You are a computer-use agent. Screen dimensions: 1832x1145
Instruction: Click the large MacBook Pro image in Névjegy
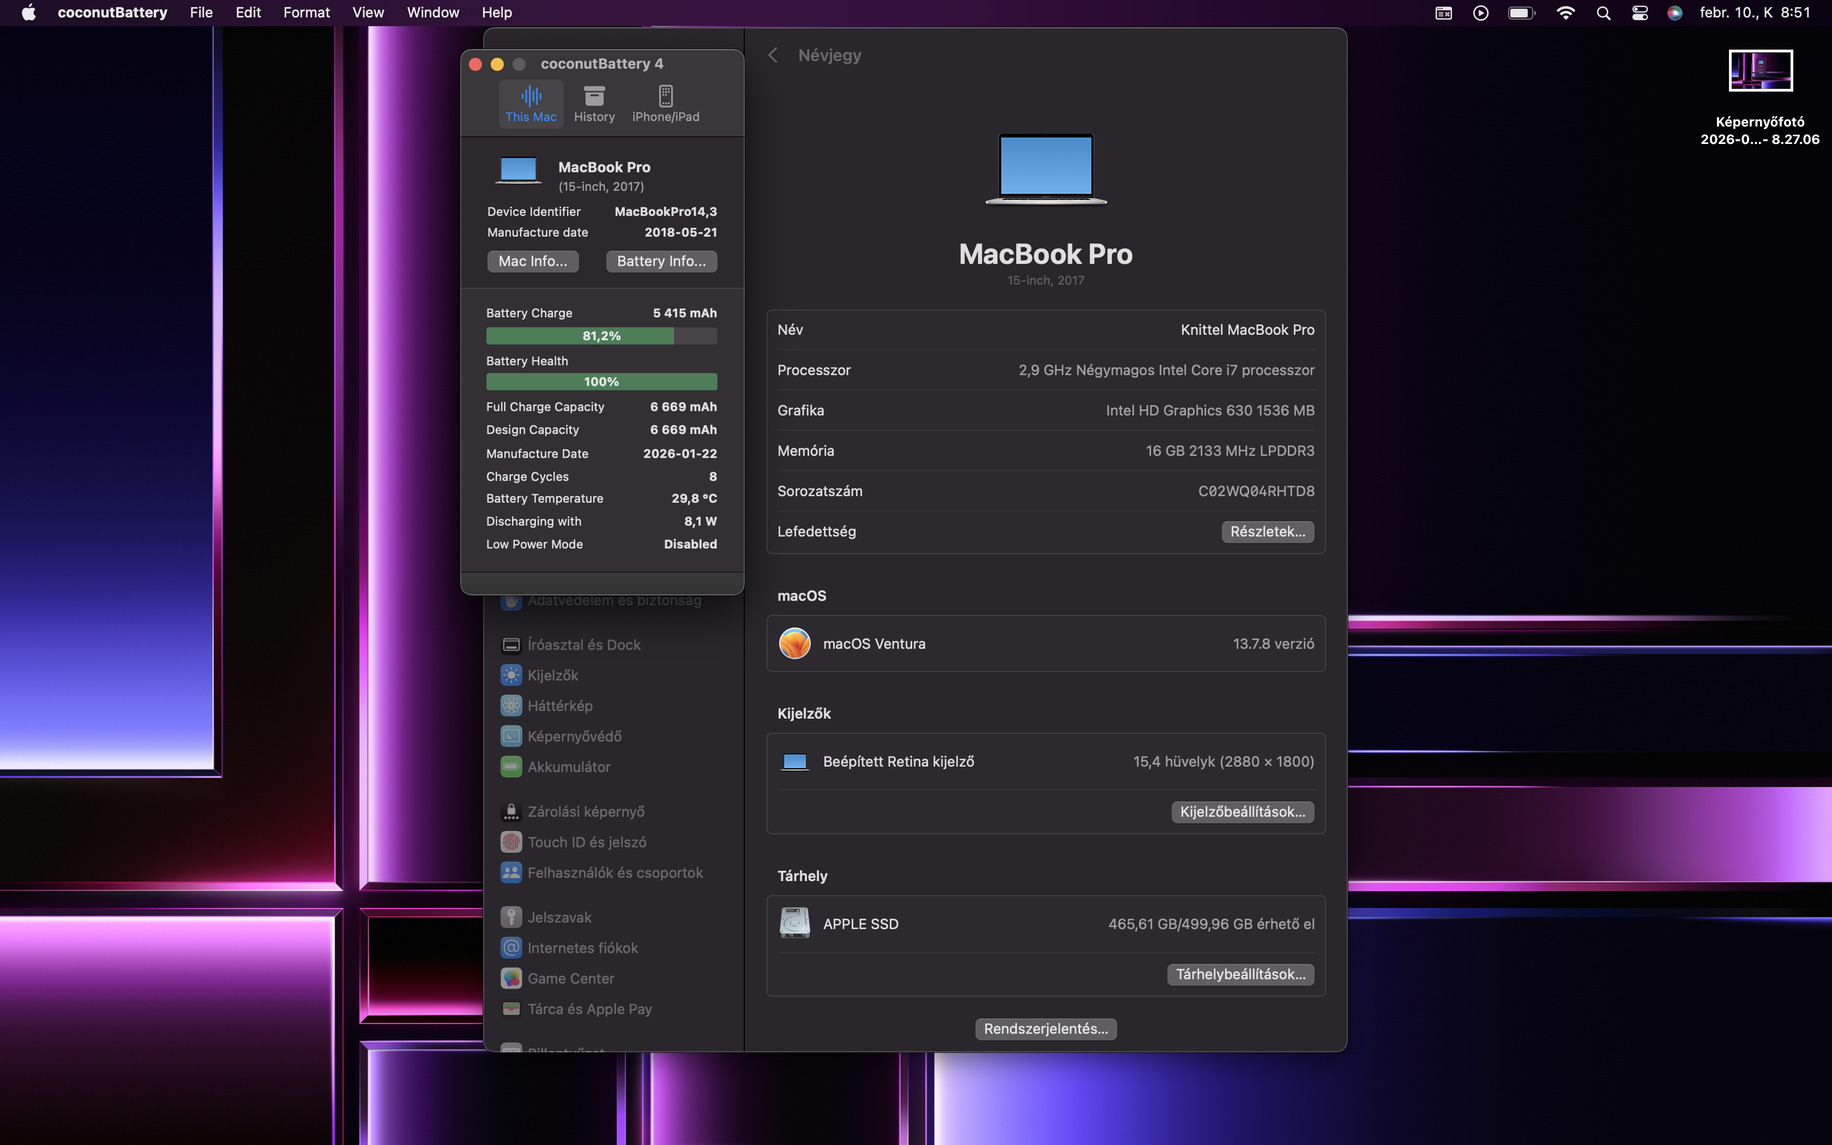(1046, 169)
